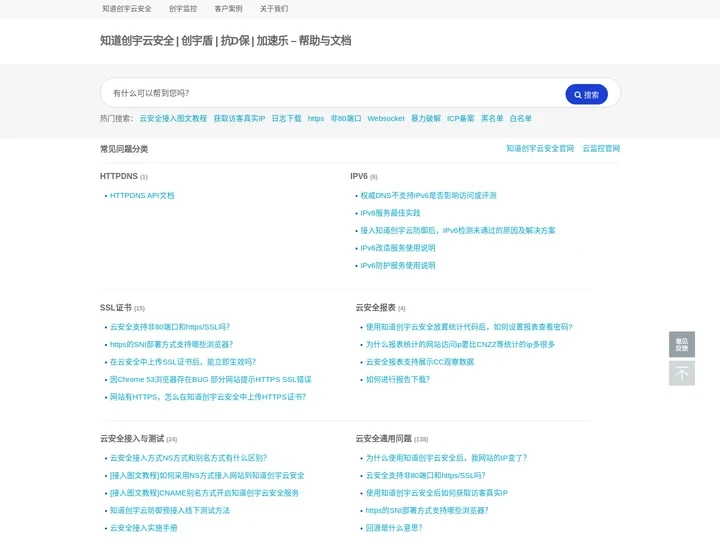Viewport: 720px width, 540px height.
Task: Visit the 云监控官网 link
Action: coord(601,148)
